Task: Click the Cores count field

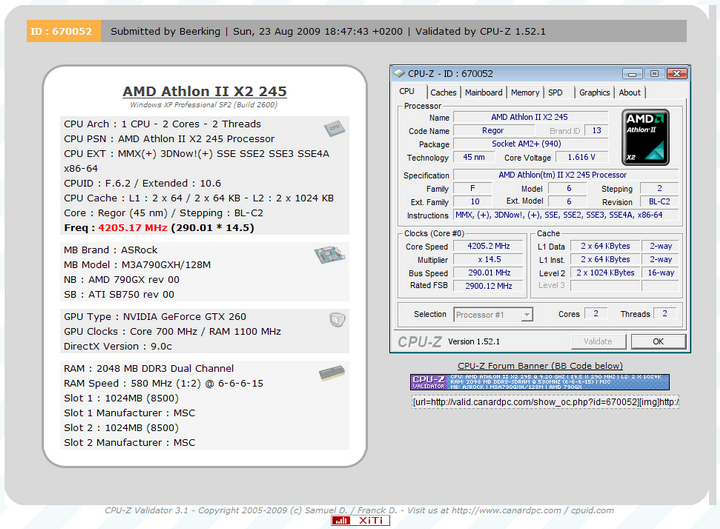Action: click(596, 314)
